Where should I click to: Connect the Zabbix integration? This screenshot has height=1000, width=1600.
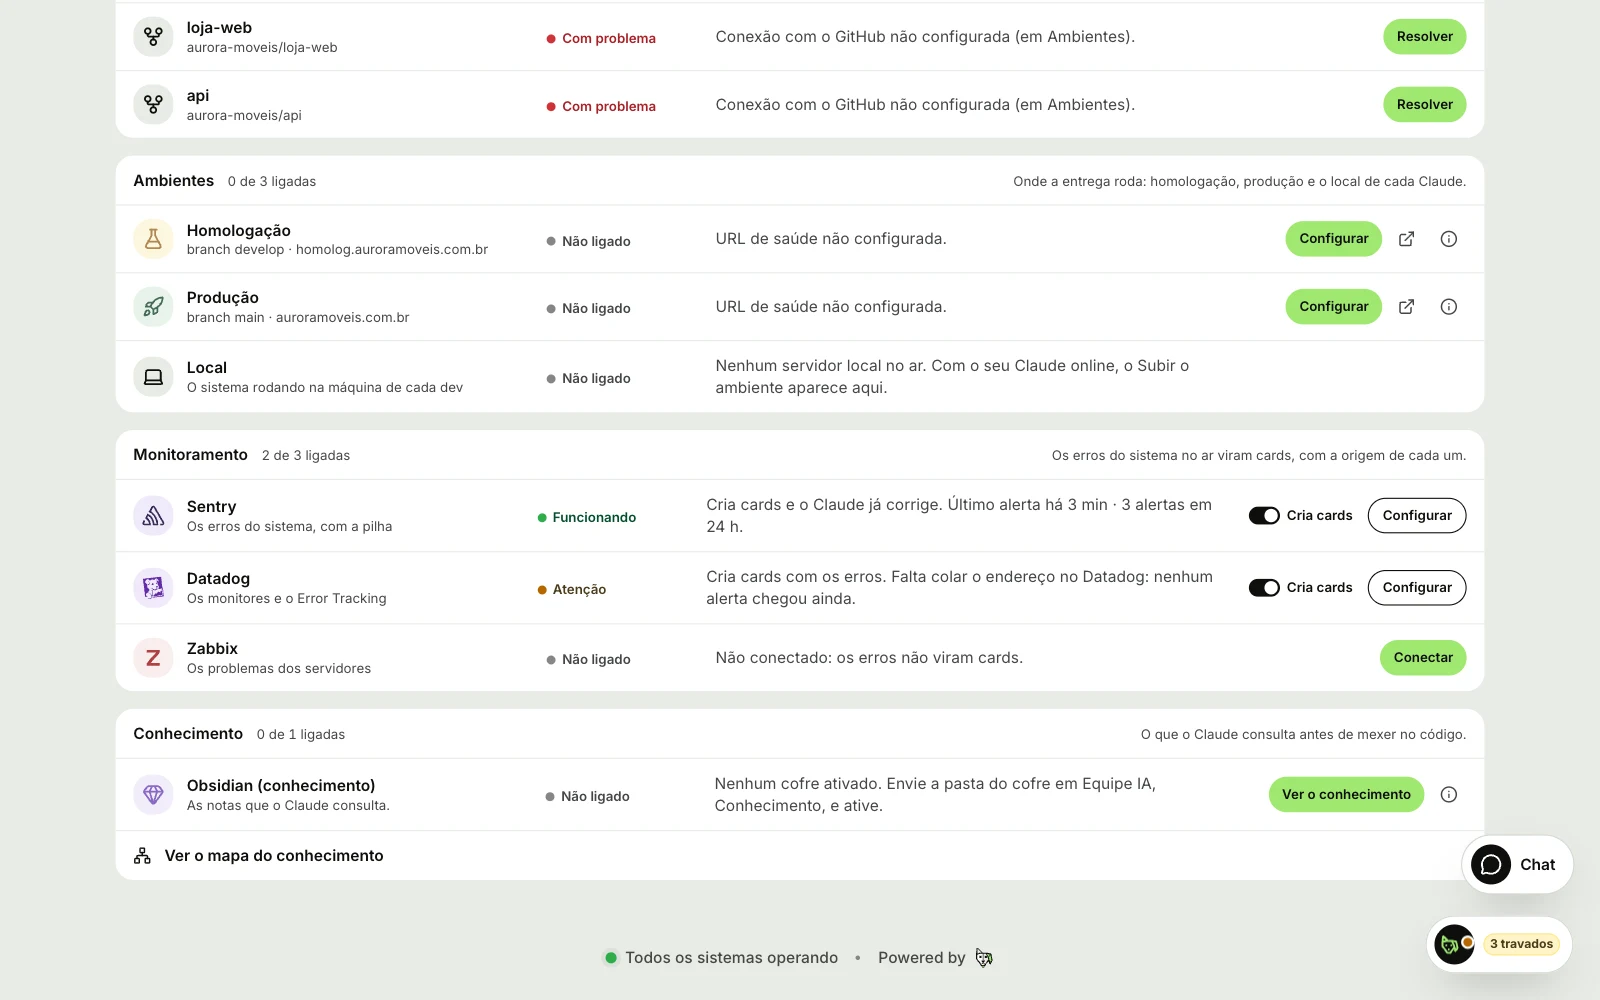coord(1423,658)
